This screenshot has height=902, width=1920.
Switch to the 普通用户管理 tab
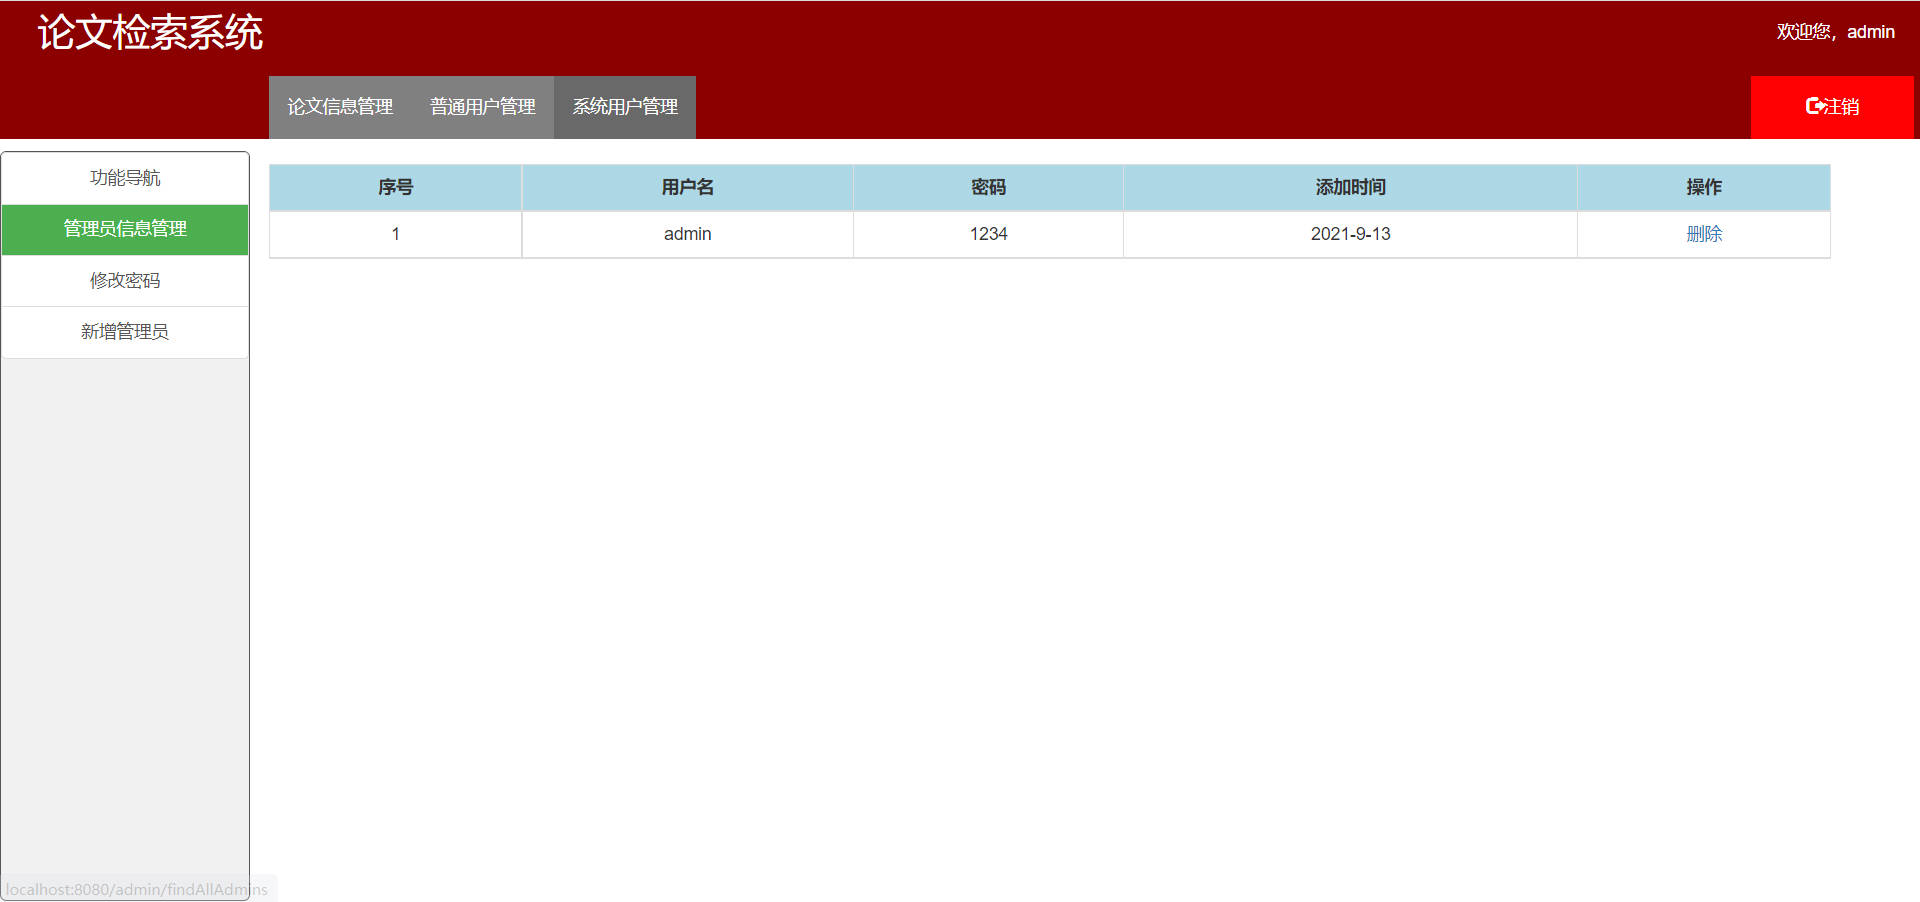482,107
